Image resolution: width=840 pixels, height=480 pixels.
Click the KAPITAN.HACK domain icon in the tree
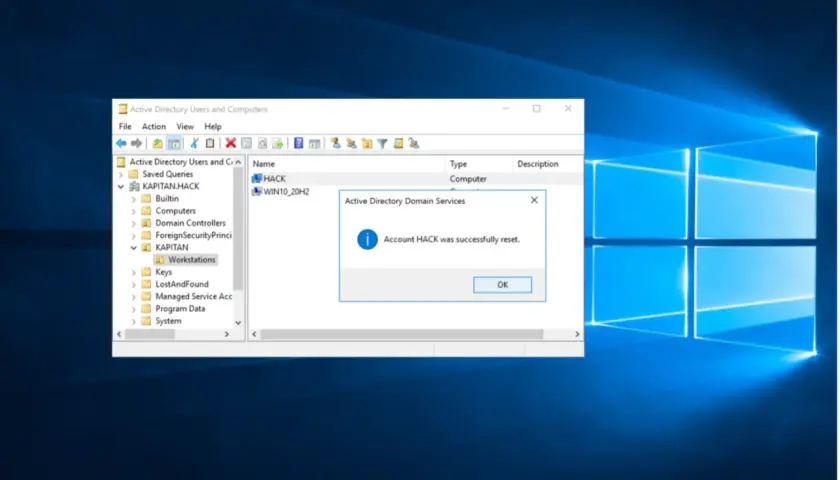134,186
